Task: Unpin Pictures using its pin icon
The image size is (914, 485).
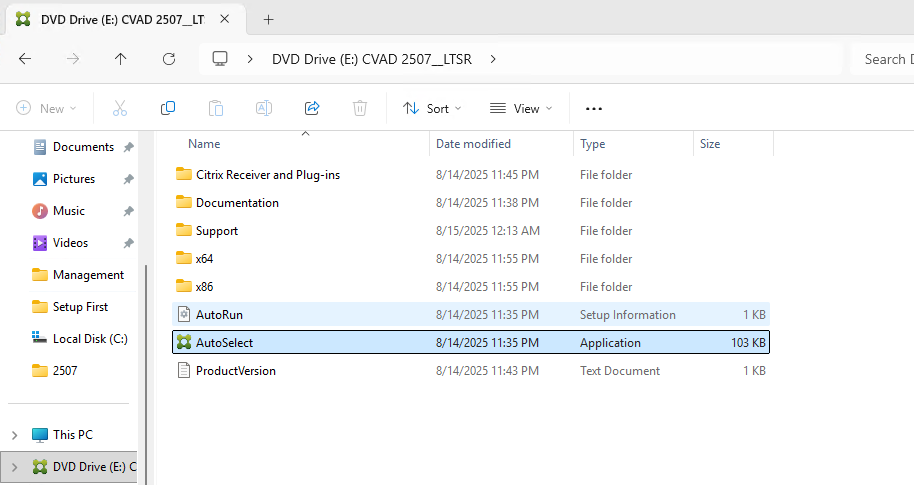Action: tap(129, 179)
